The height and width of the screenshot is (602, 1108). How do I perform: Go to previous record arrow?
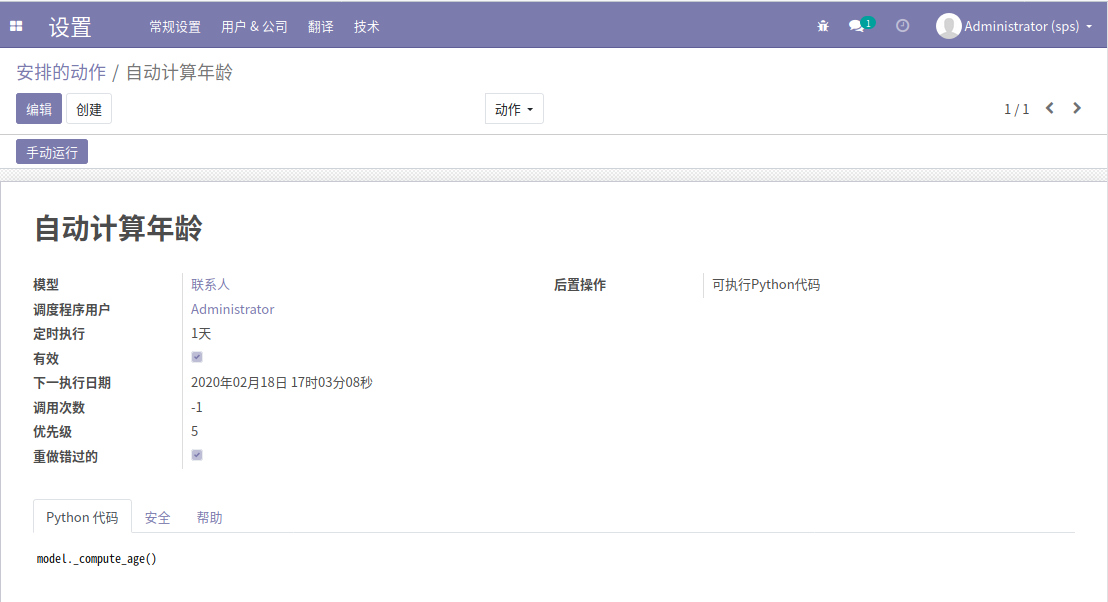[1048, 108]
